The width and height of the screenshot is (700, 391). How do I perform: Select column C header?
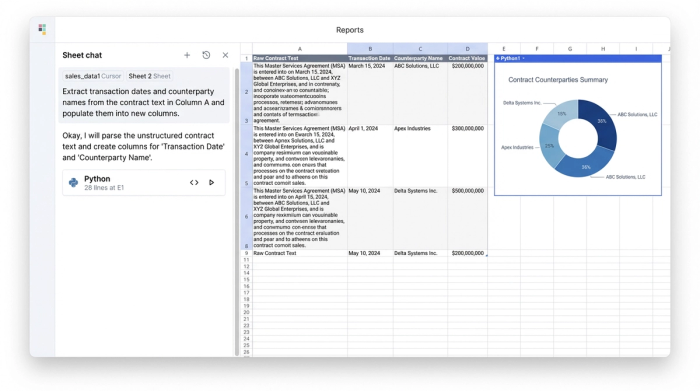pos(420,49)
